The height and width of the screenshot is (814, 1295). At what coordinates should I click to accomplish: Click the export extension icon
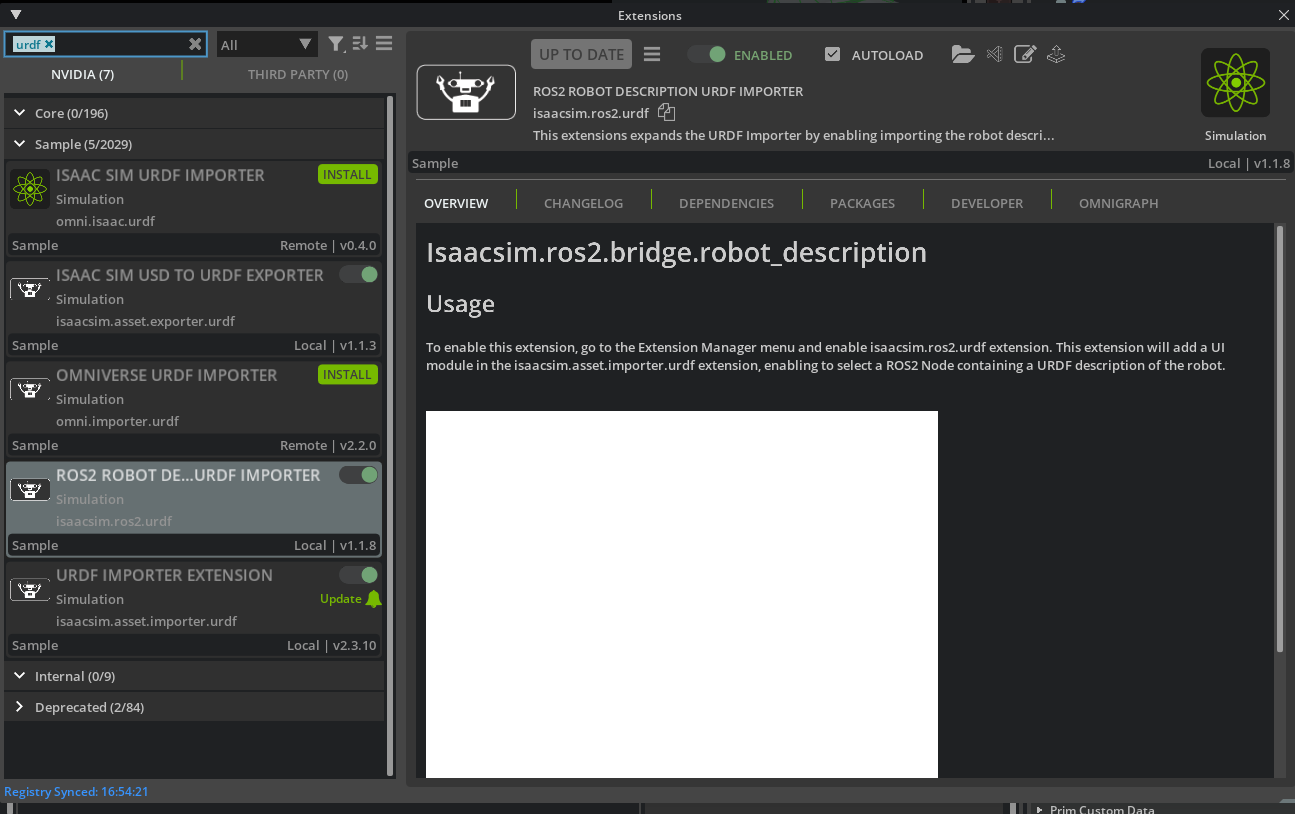pos(1056,54)
